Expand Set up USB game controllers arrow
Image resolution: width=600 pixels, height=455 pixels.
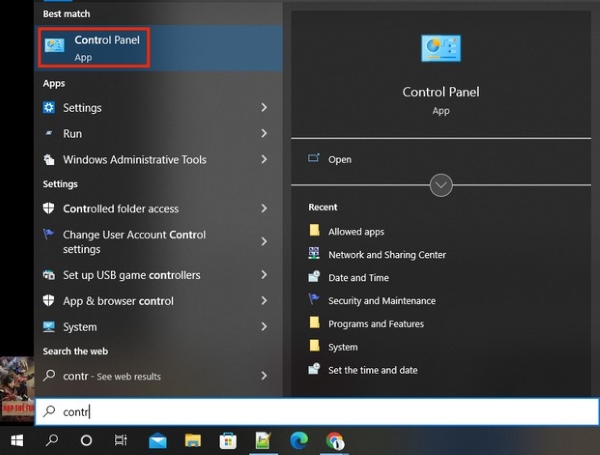pyautogui.click(x=264, y=275)
